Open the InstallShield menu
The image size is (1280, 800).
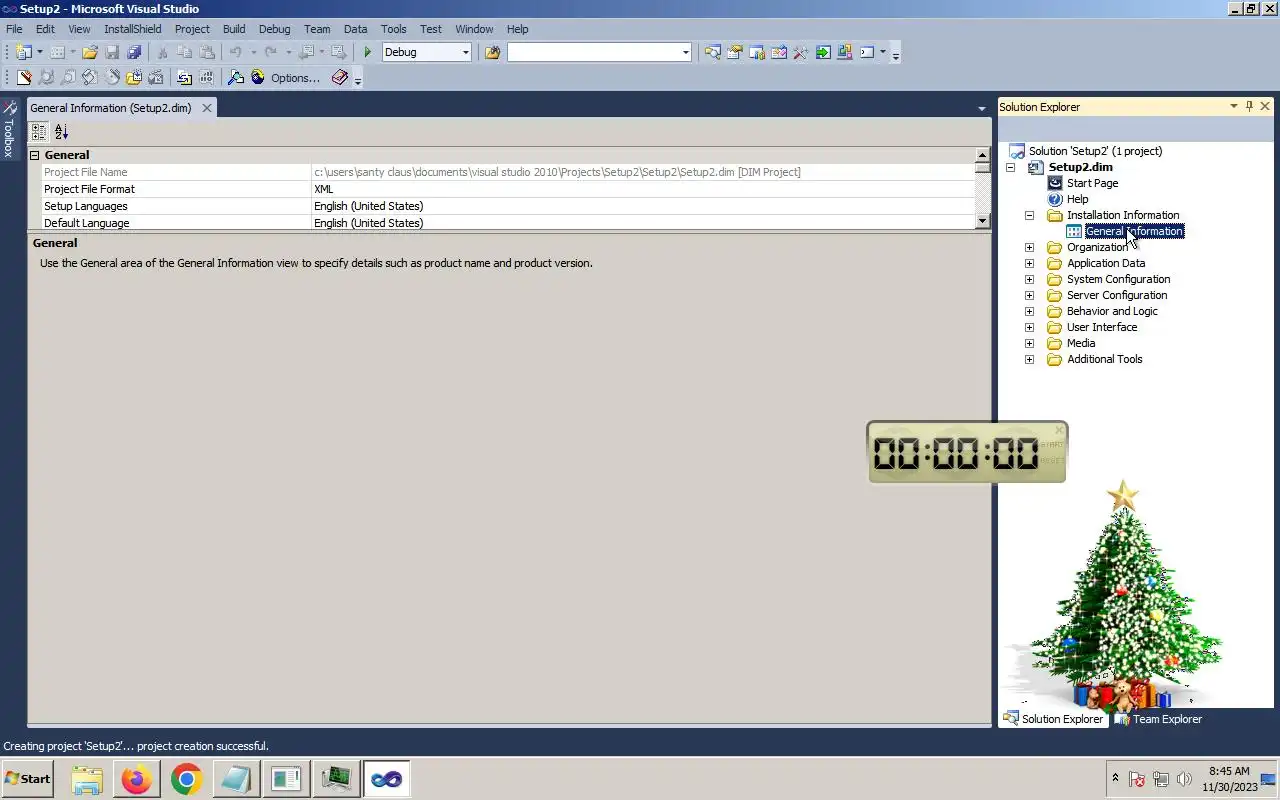coord(132,29)
